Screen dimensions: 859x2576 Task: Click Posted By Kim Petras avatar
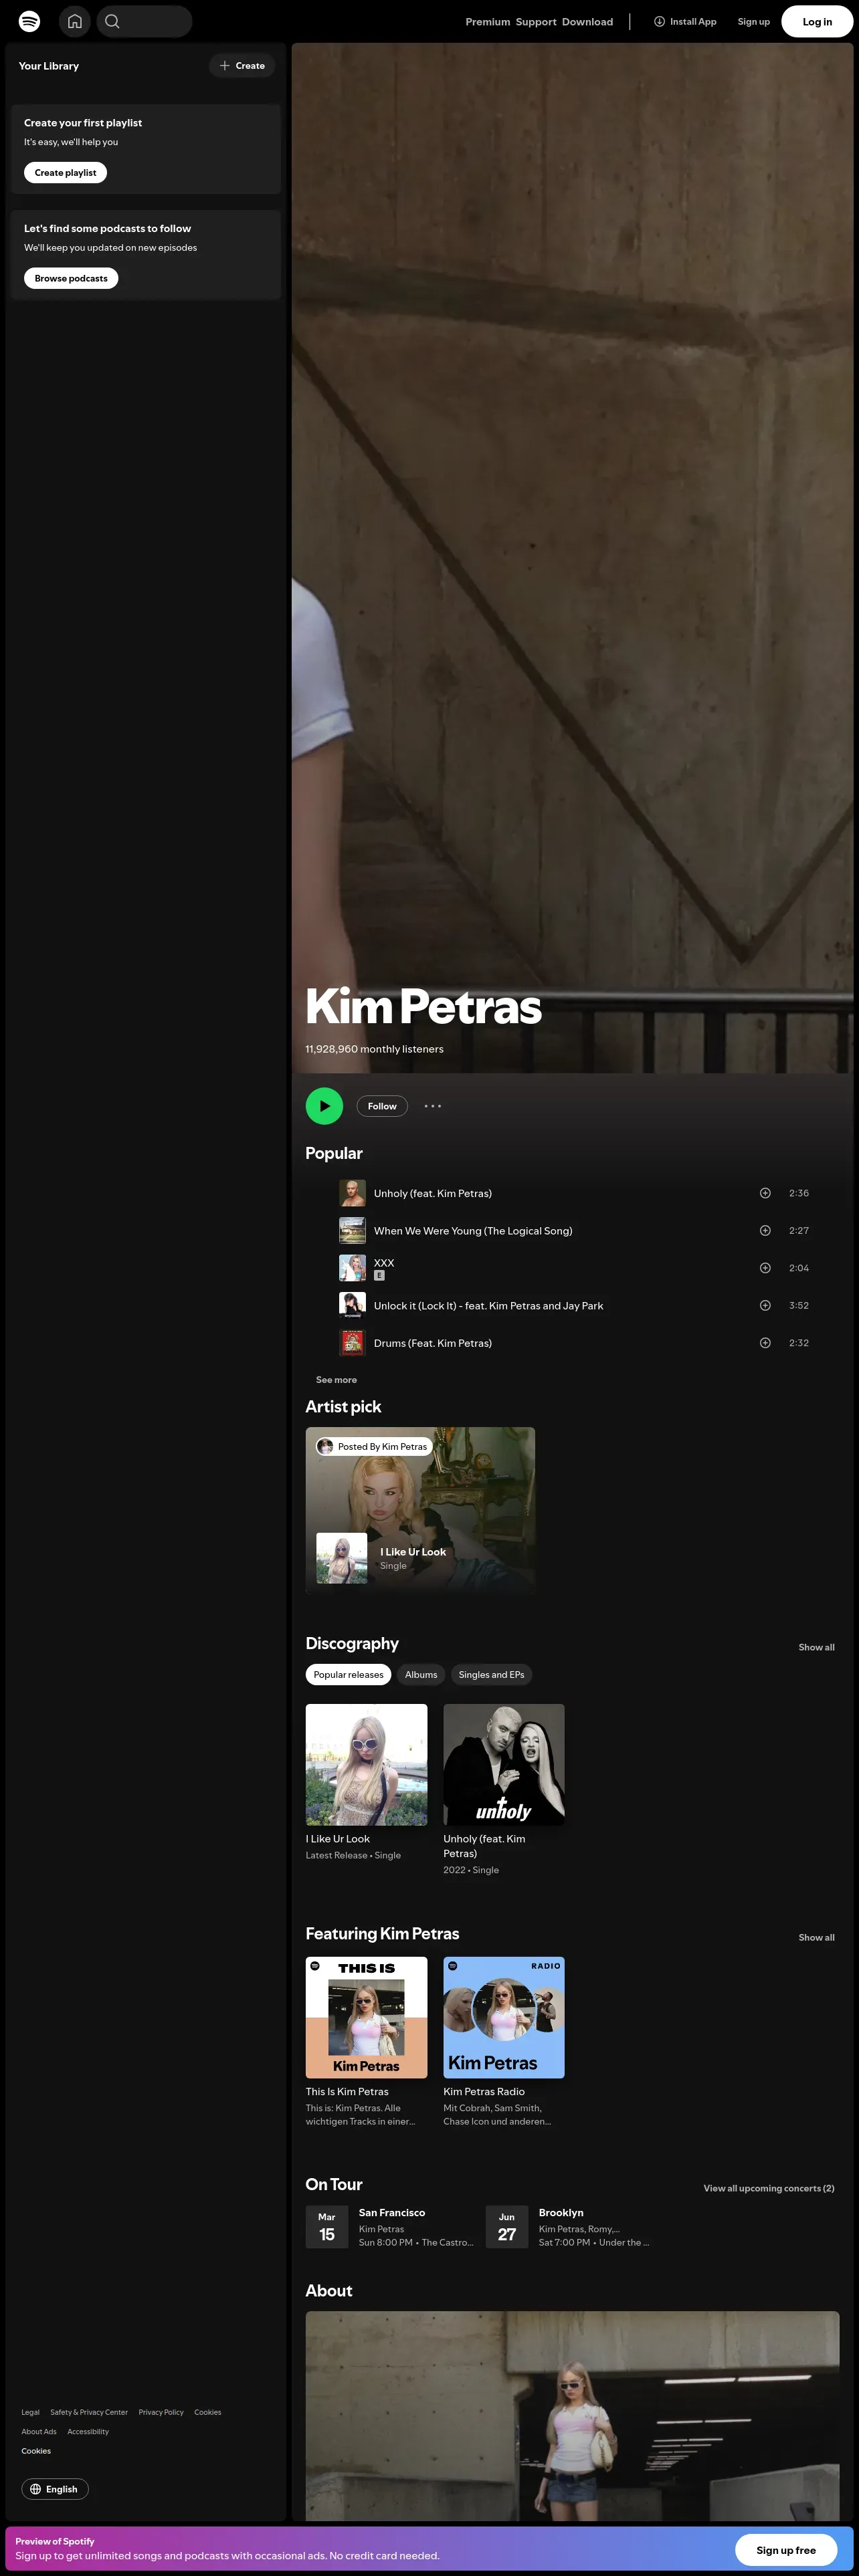(325, 1446)
